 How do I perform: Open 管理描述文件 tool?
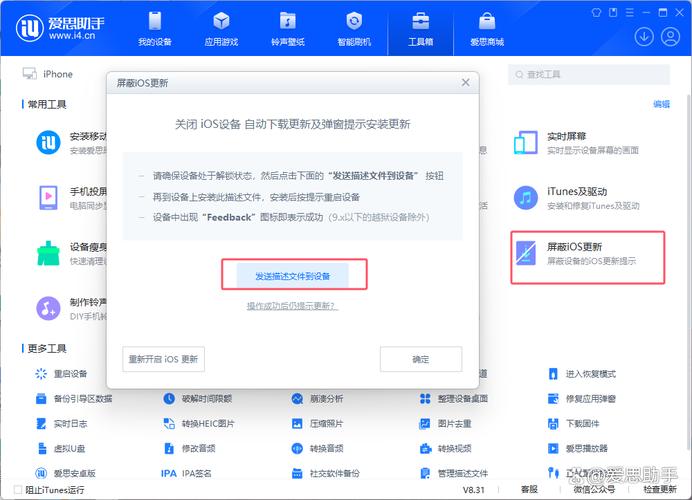coord(453,473)
